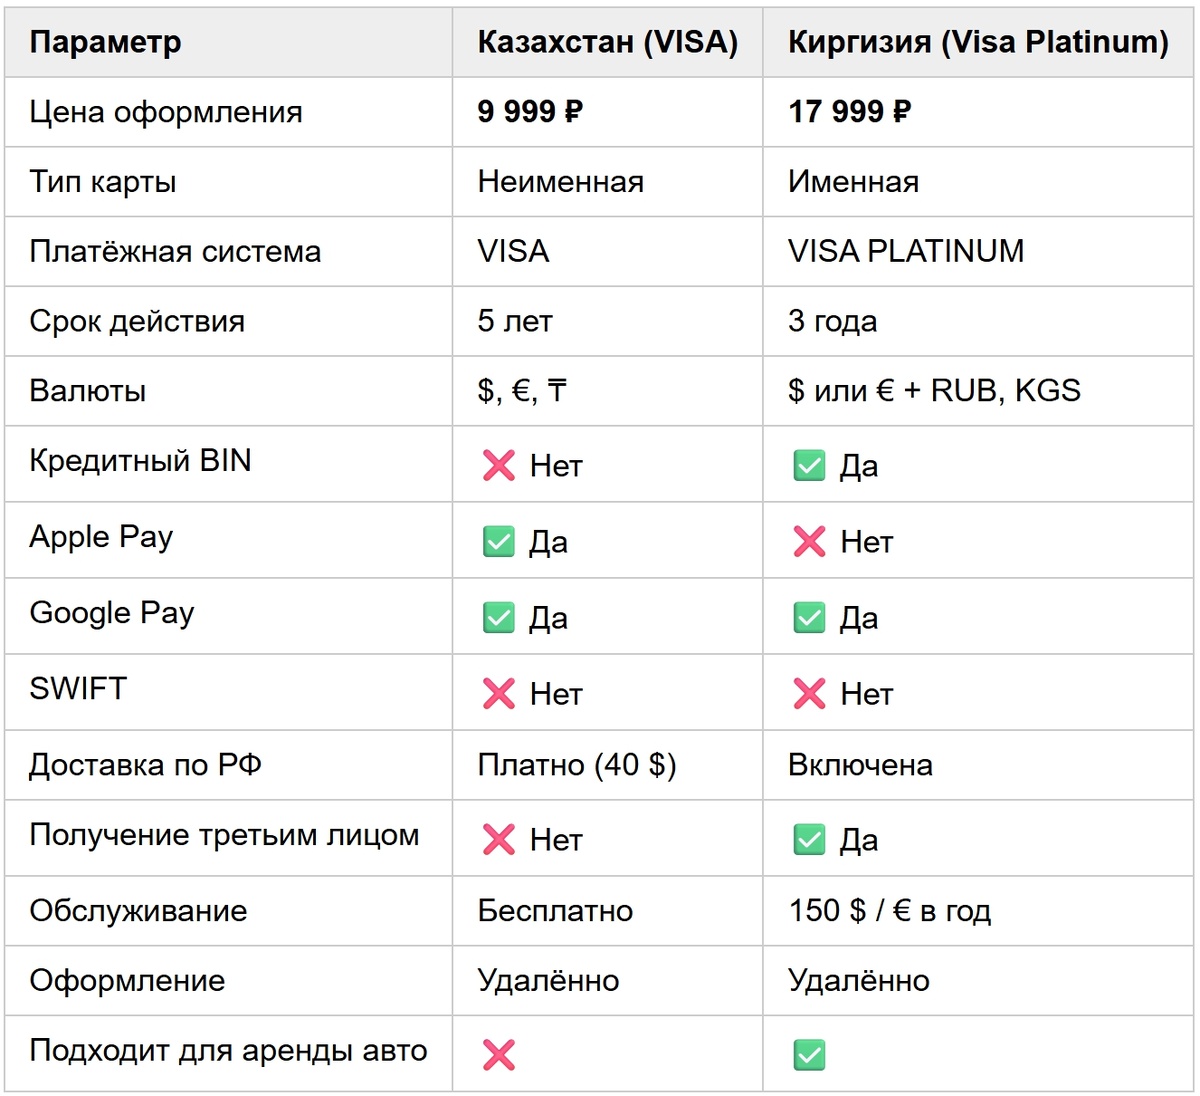The height and width of the screenshot is (1096, 1200).
Task: Click red cross in Получение третьим лицом Kazakhstan
Action: 498,839
